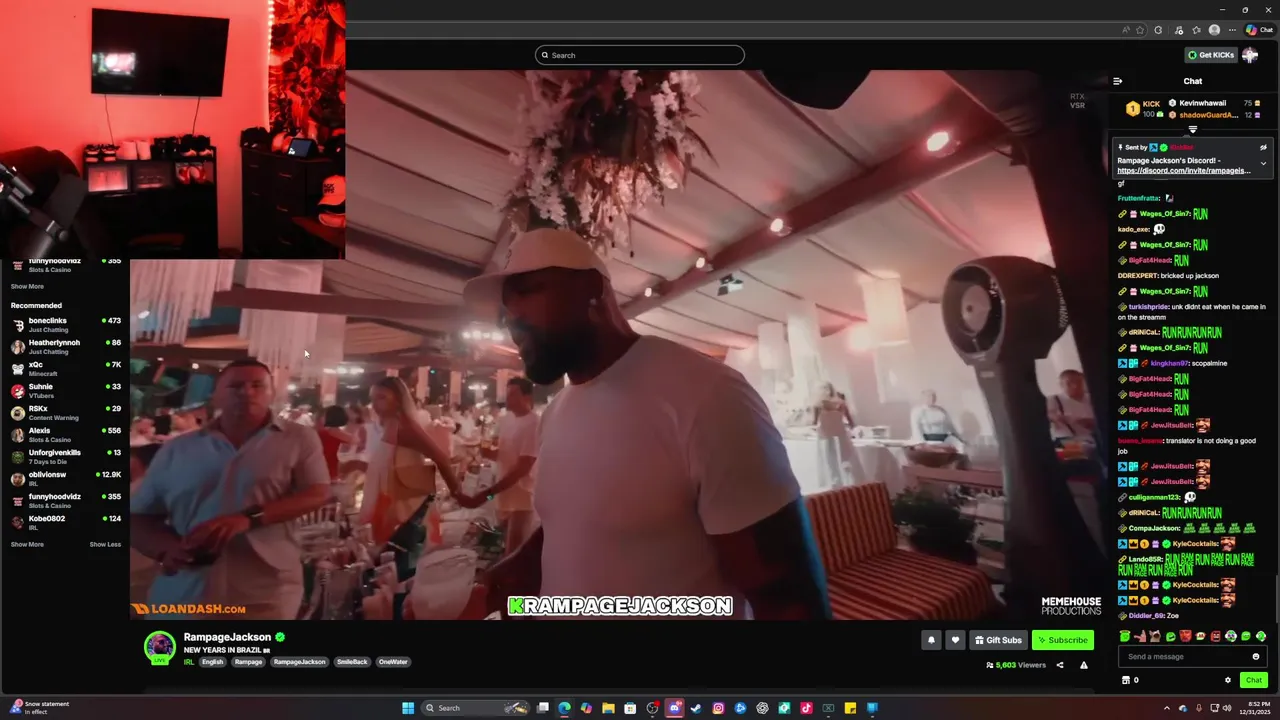1280x720 pixels.
Task: Click the report warning triangle icon
Action: click(x=1083, y=665)
